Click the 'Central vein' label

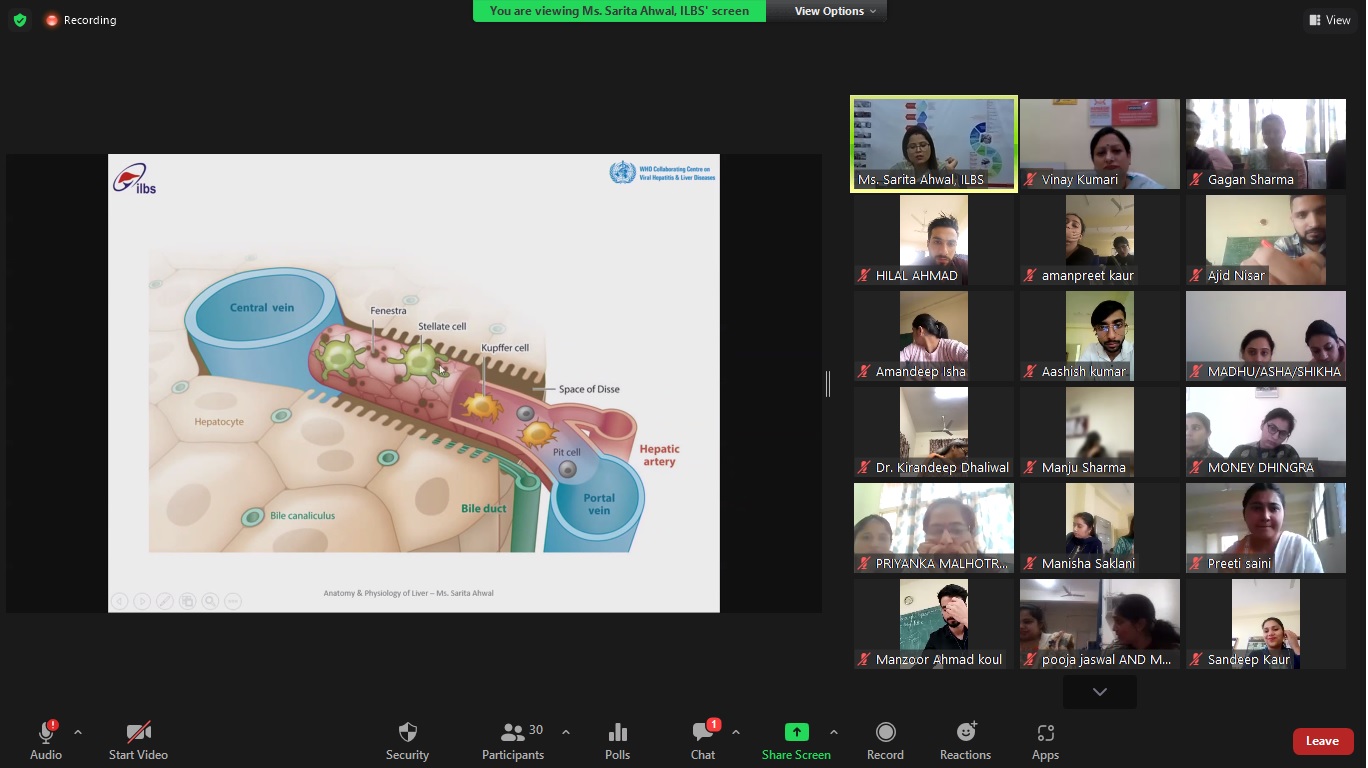(262, 308)
